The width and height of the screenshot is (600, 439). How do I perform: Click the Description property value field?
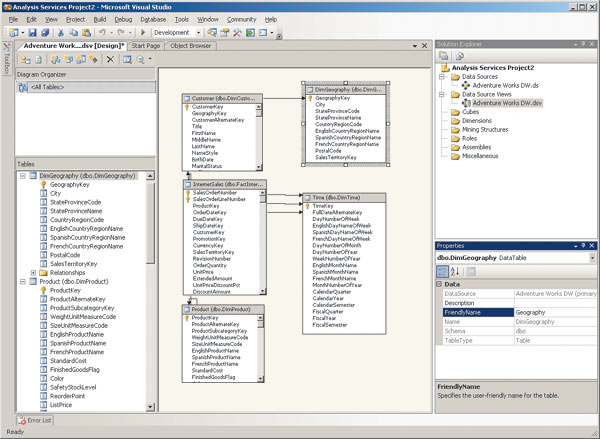click(555, 303)
